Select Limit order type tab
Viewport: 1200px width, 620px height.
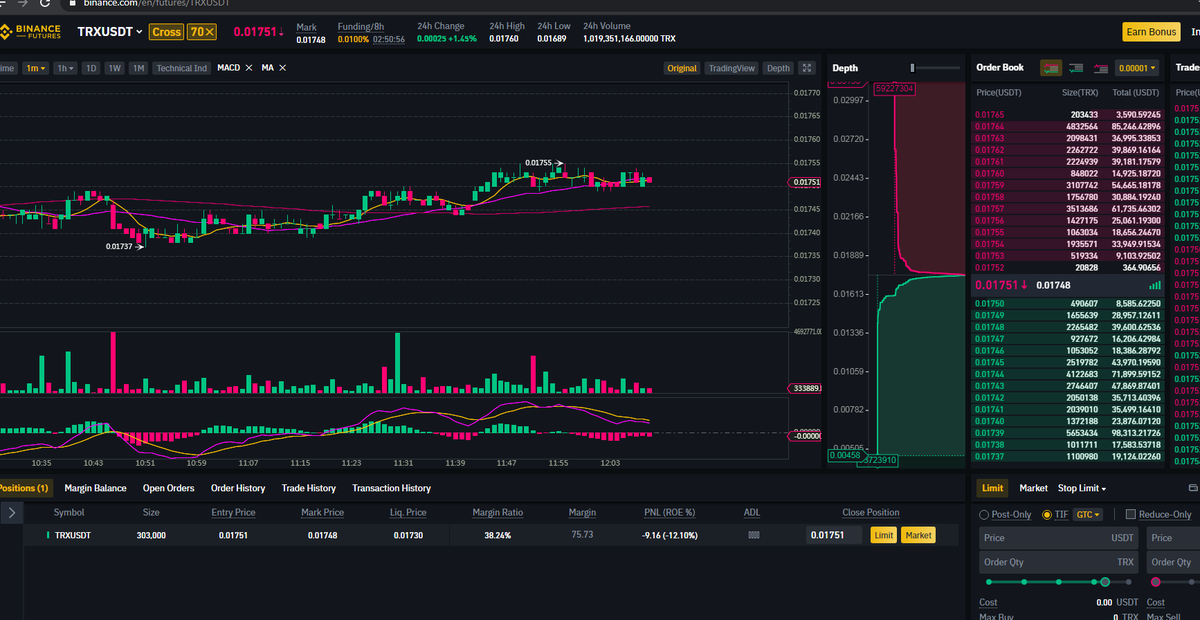click(992, 488)
